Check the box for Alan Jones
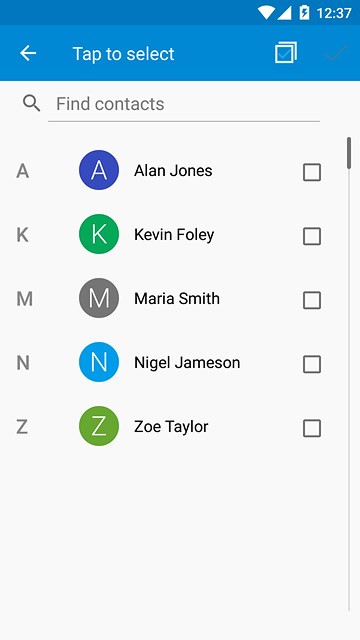Viewport: 360px width, 640px height. click(312, 172)
